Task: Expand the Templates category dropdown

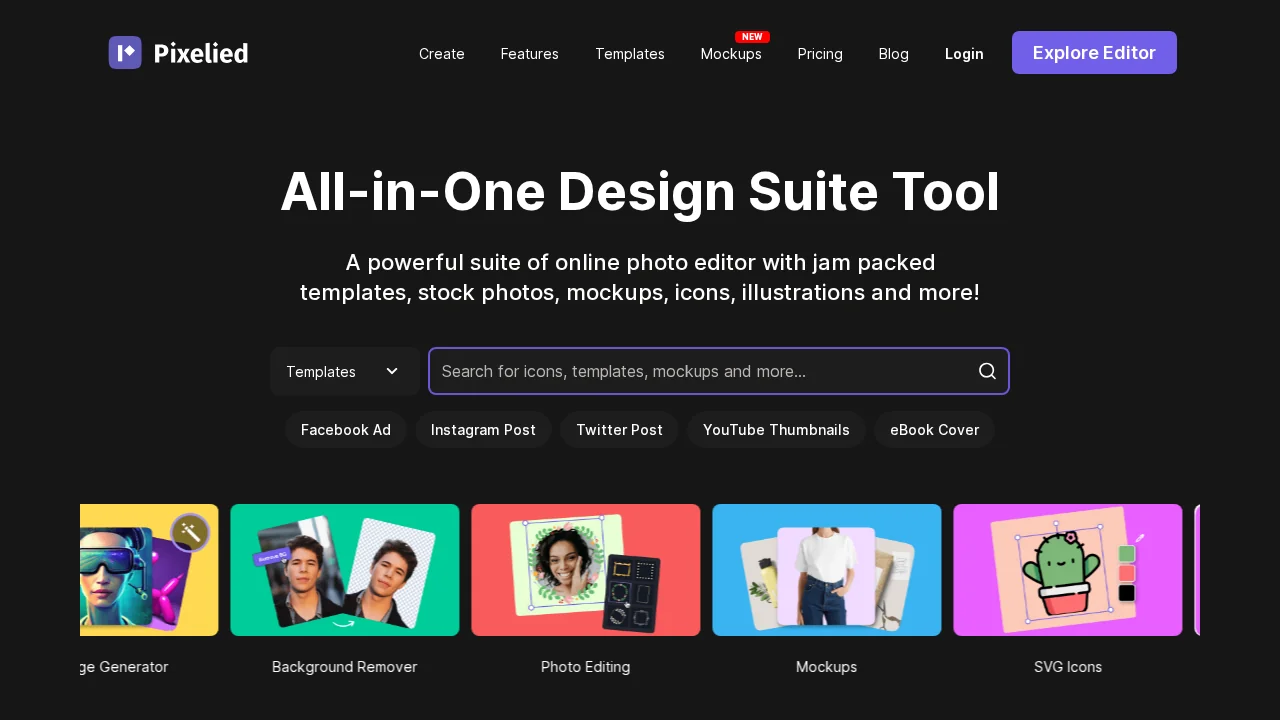Action: pyautogui.click(x=344, y=371)
